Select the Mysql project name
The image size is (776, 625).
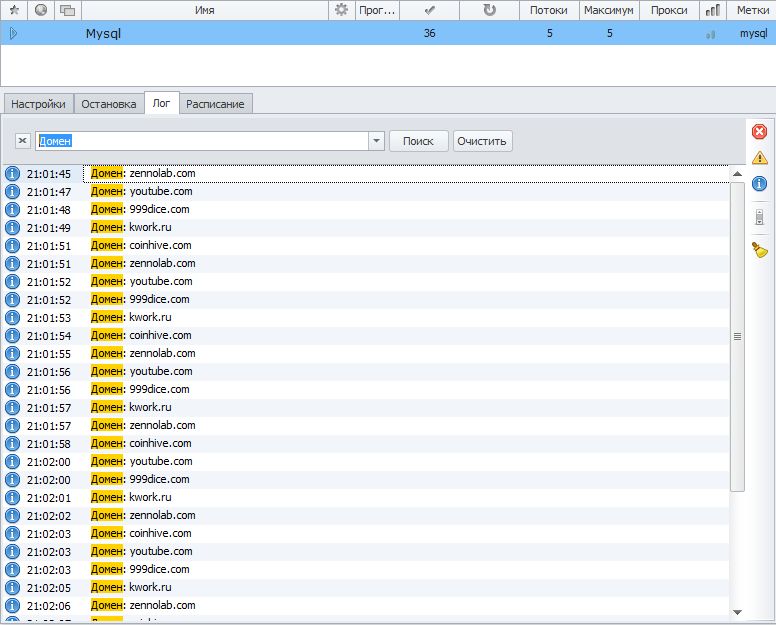pos(103,33)
